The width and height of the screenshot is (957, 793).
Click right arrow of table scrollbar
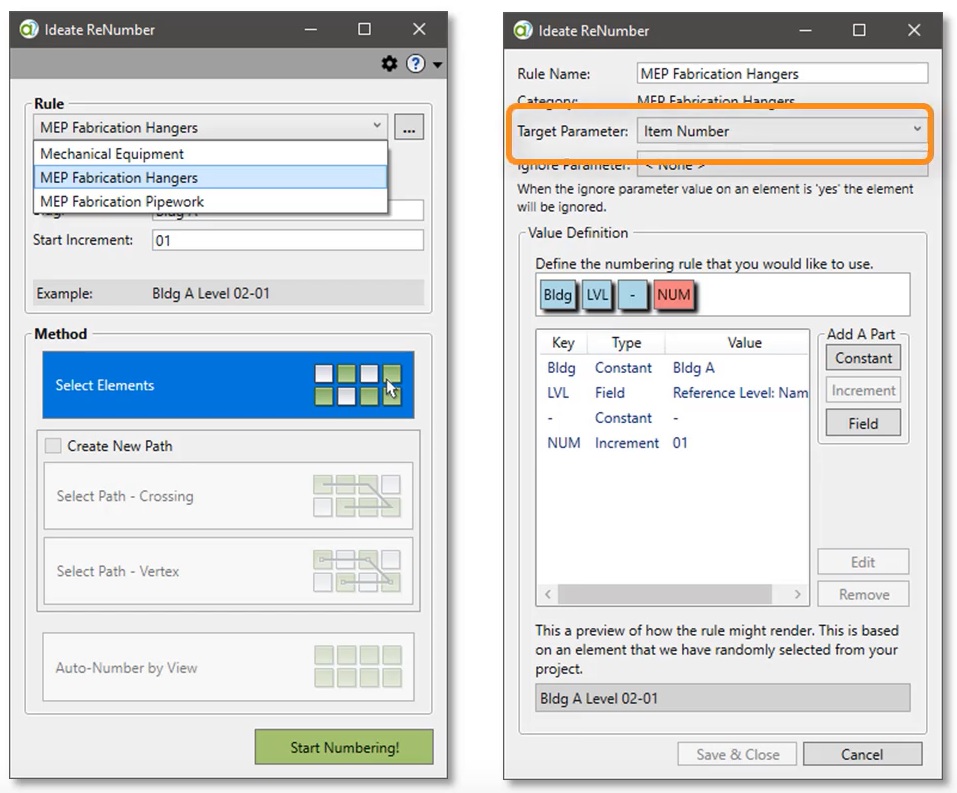[x=797, y=594]
